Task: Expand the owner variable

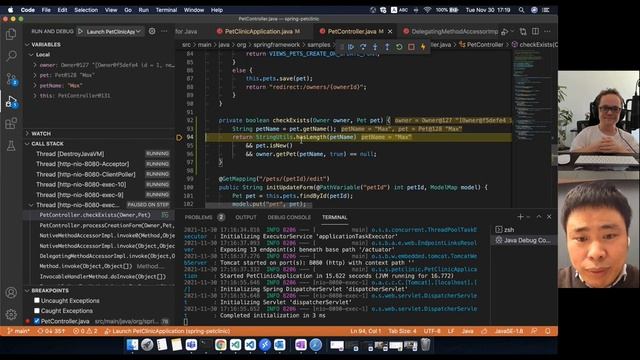Action: (x=35, y=65)
